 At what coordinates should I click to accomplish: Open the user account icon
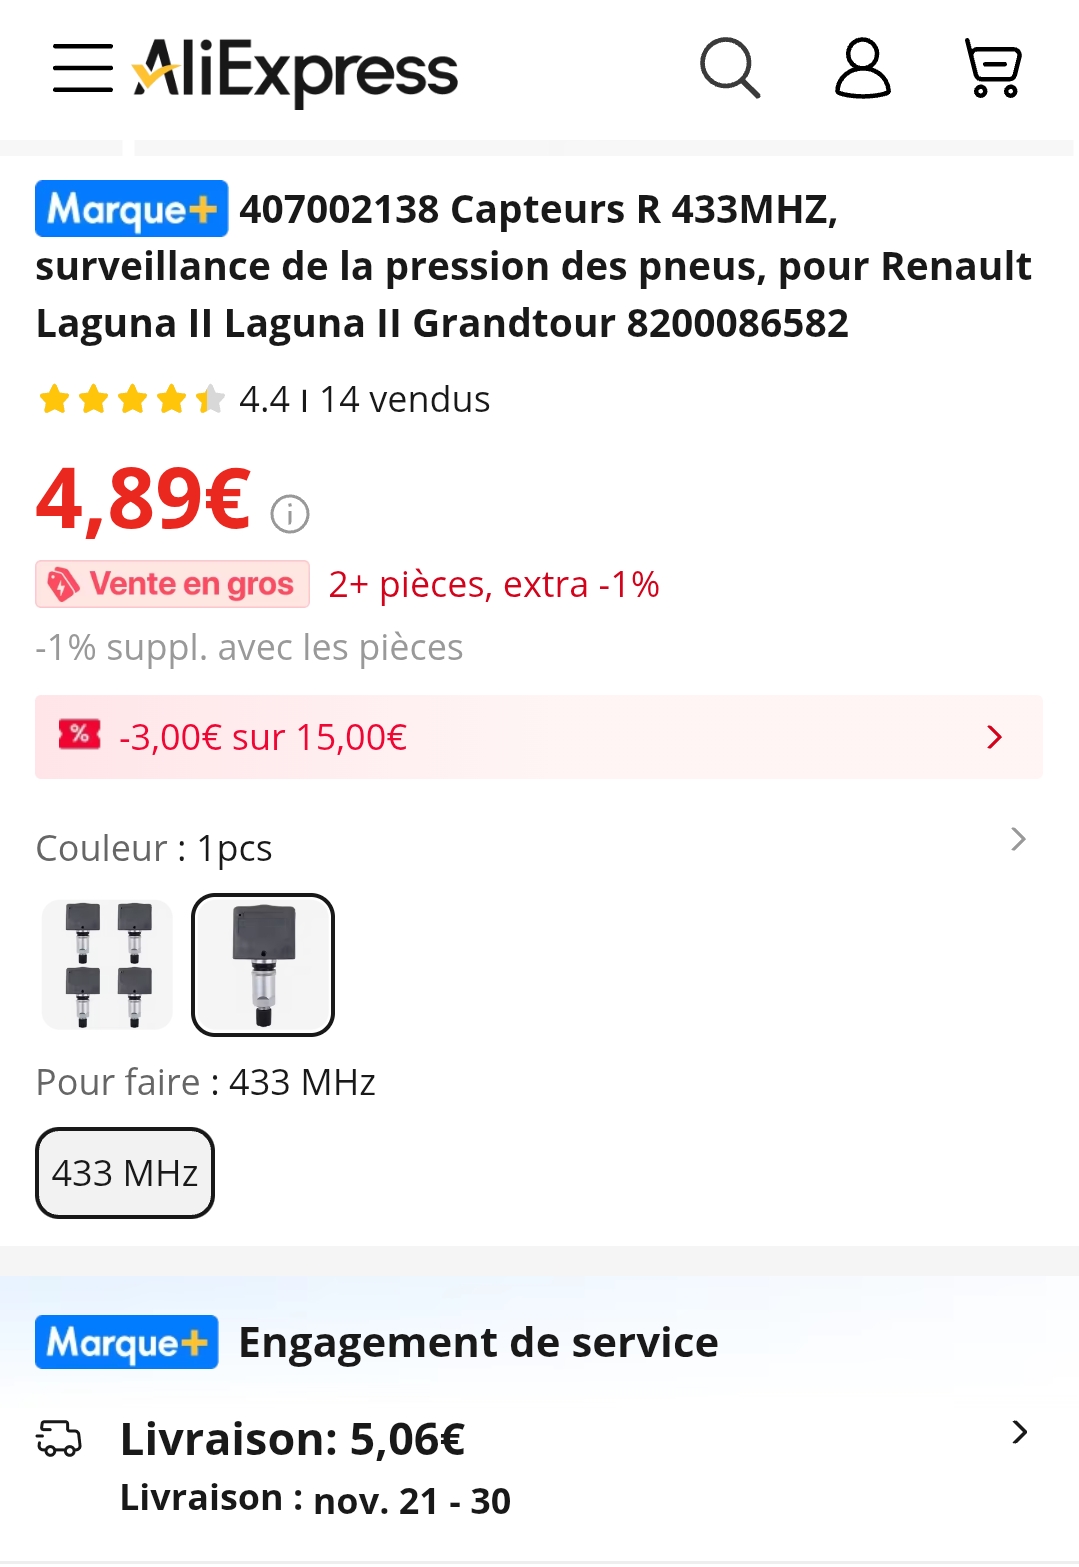pyautogui.click(x=862, y=68)
